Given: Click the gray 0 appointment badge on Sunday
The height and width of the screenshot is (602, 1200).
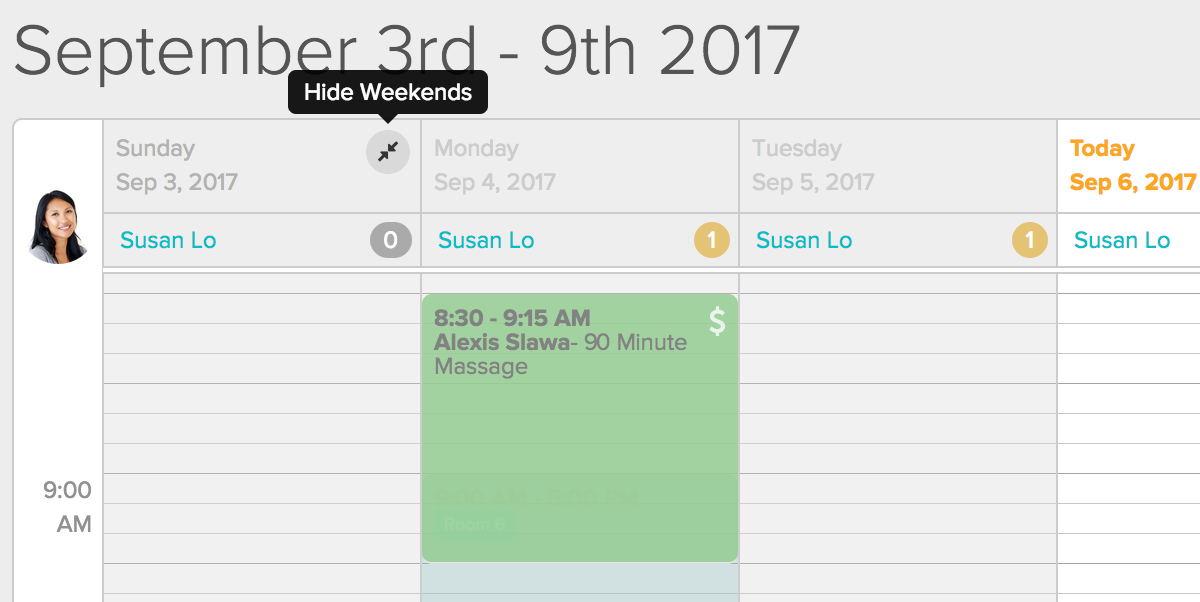Looking at the screenshot, I should pyautogui.click(x=391, y=240).
